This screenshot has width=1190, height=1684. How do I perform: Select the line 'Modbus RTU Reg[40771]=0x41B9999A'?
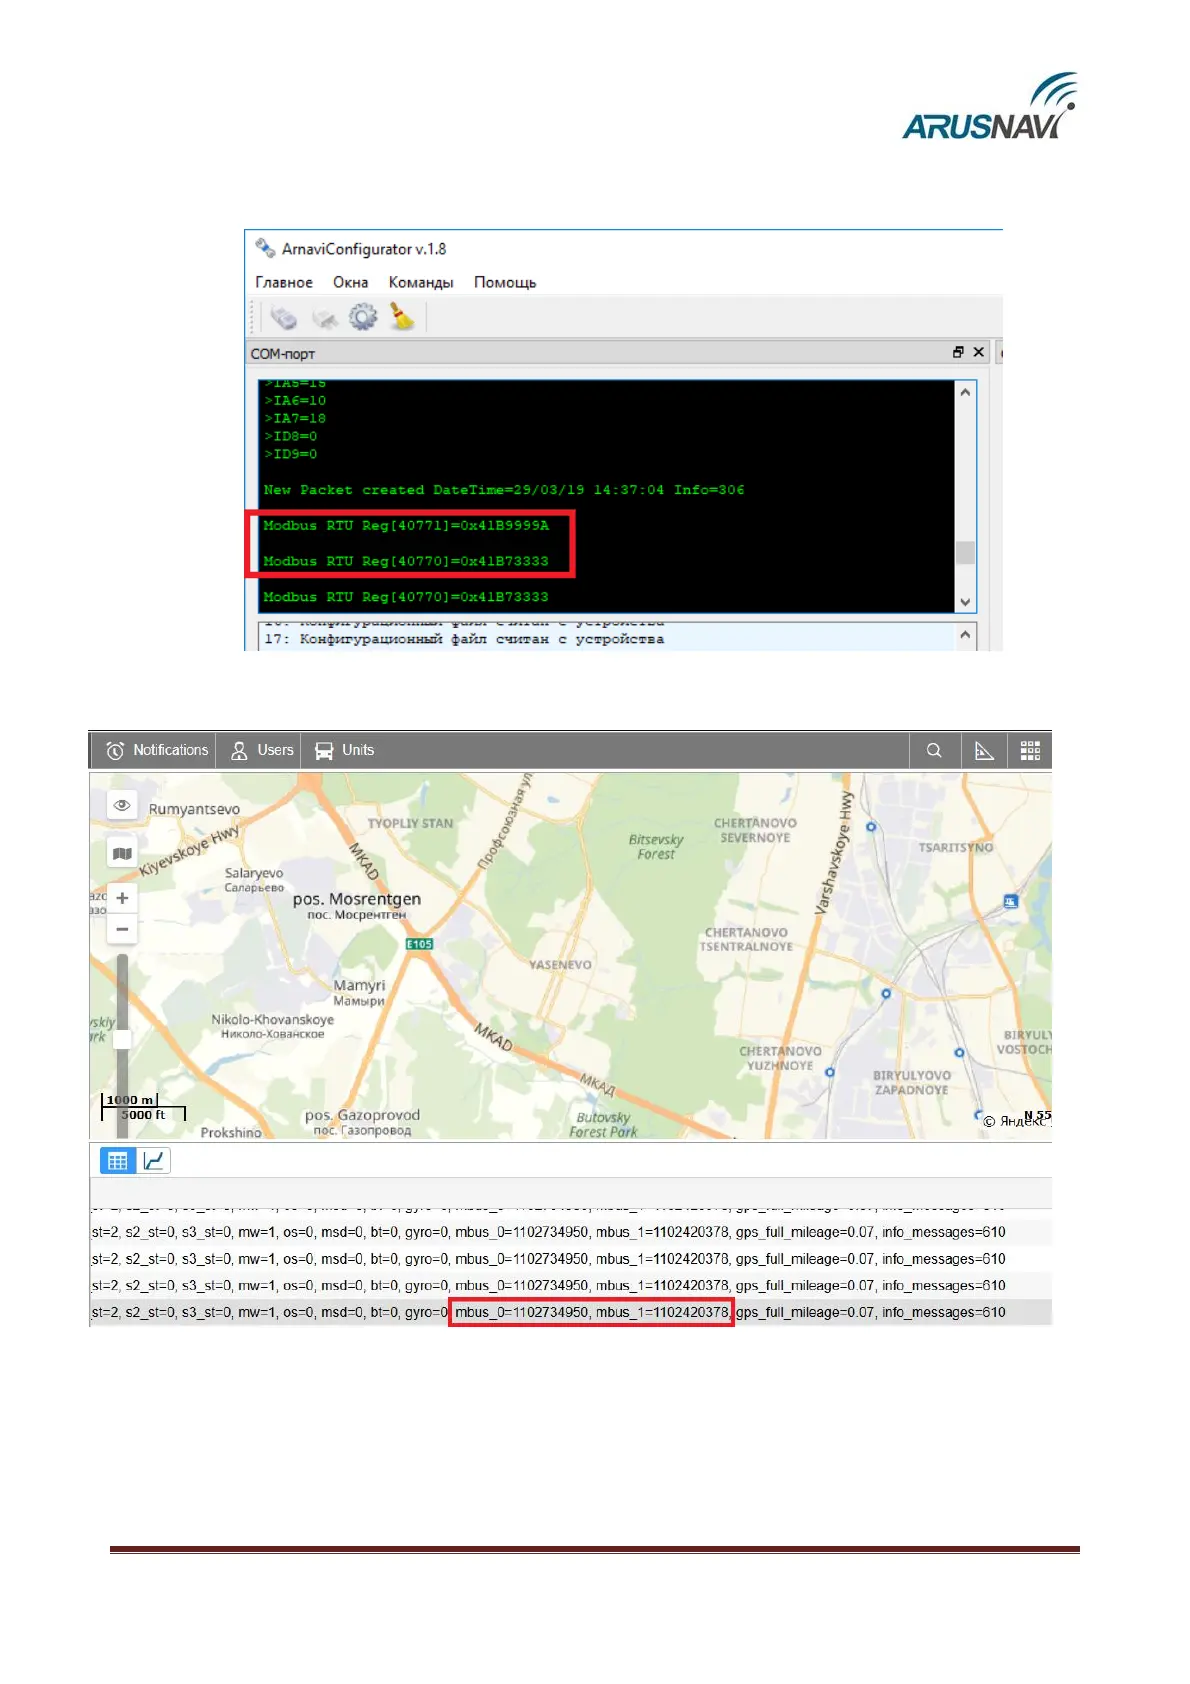coord(406,525)
